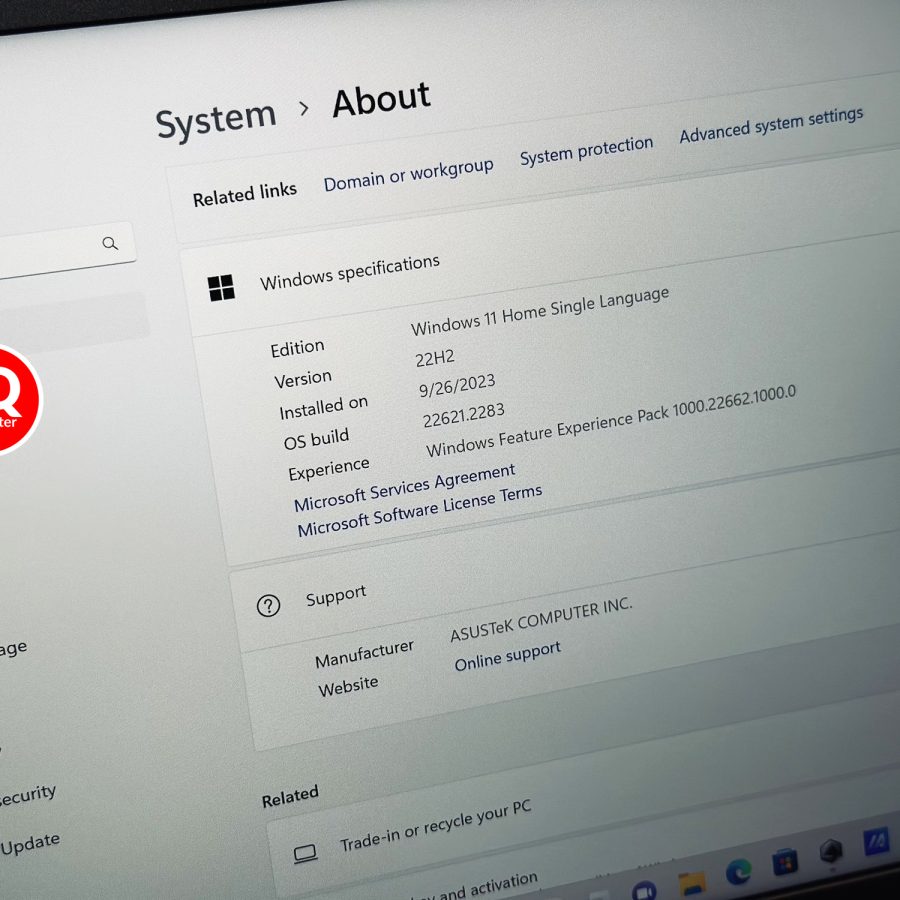
Task: Select the version value 22H2
Action: 435,359
